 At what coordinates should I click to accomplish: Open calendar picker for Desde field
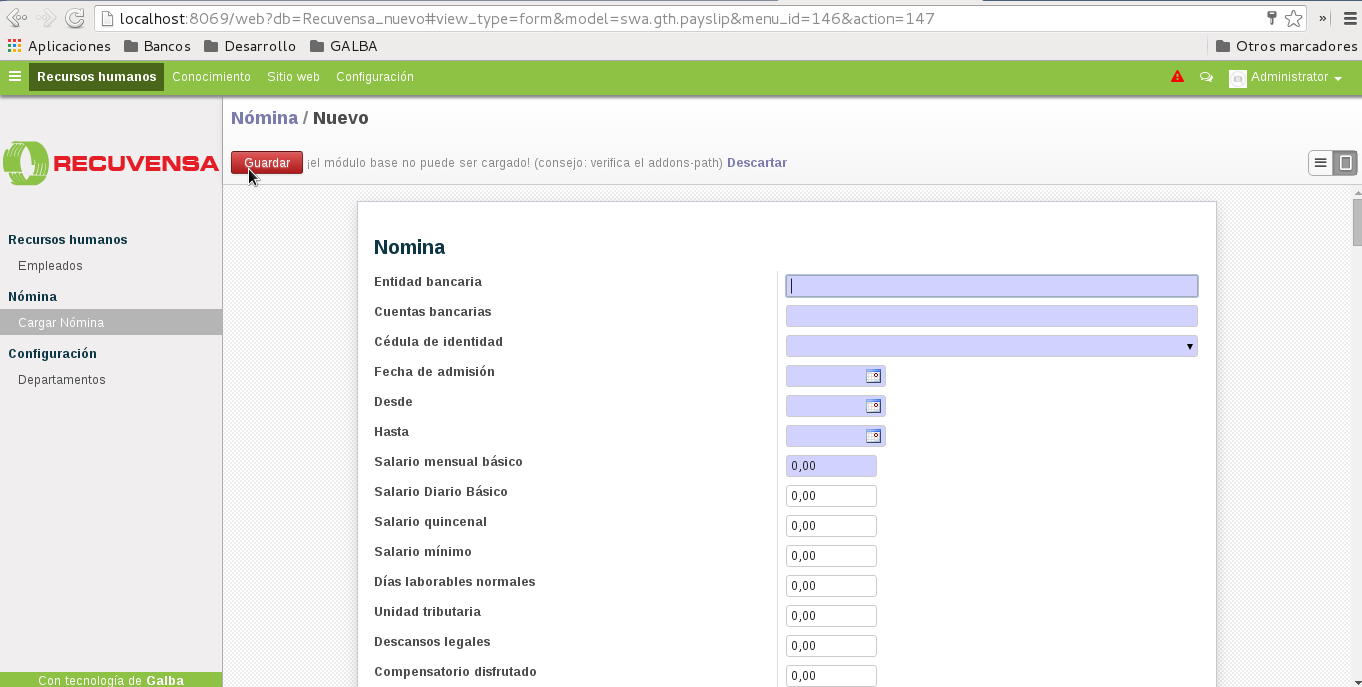873,407
